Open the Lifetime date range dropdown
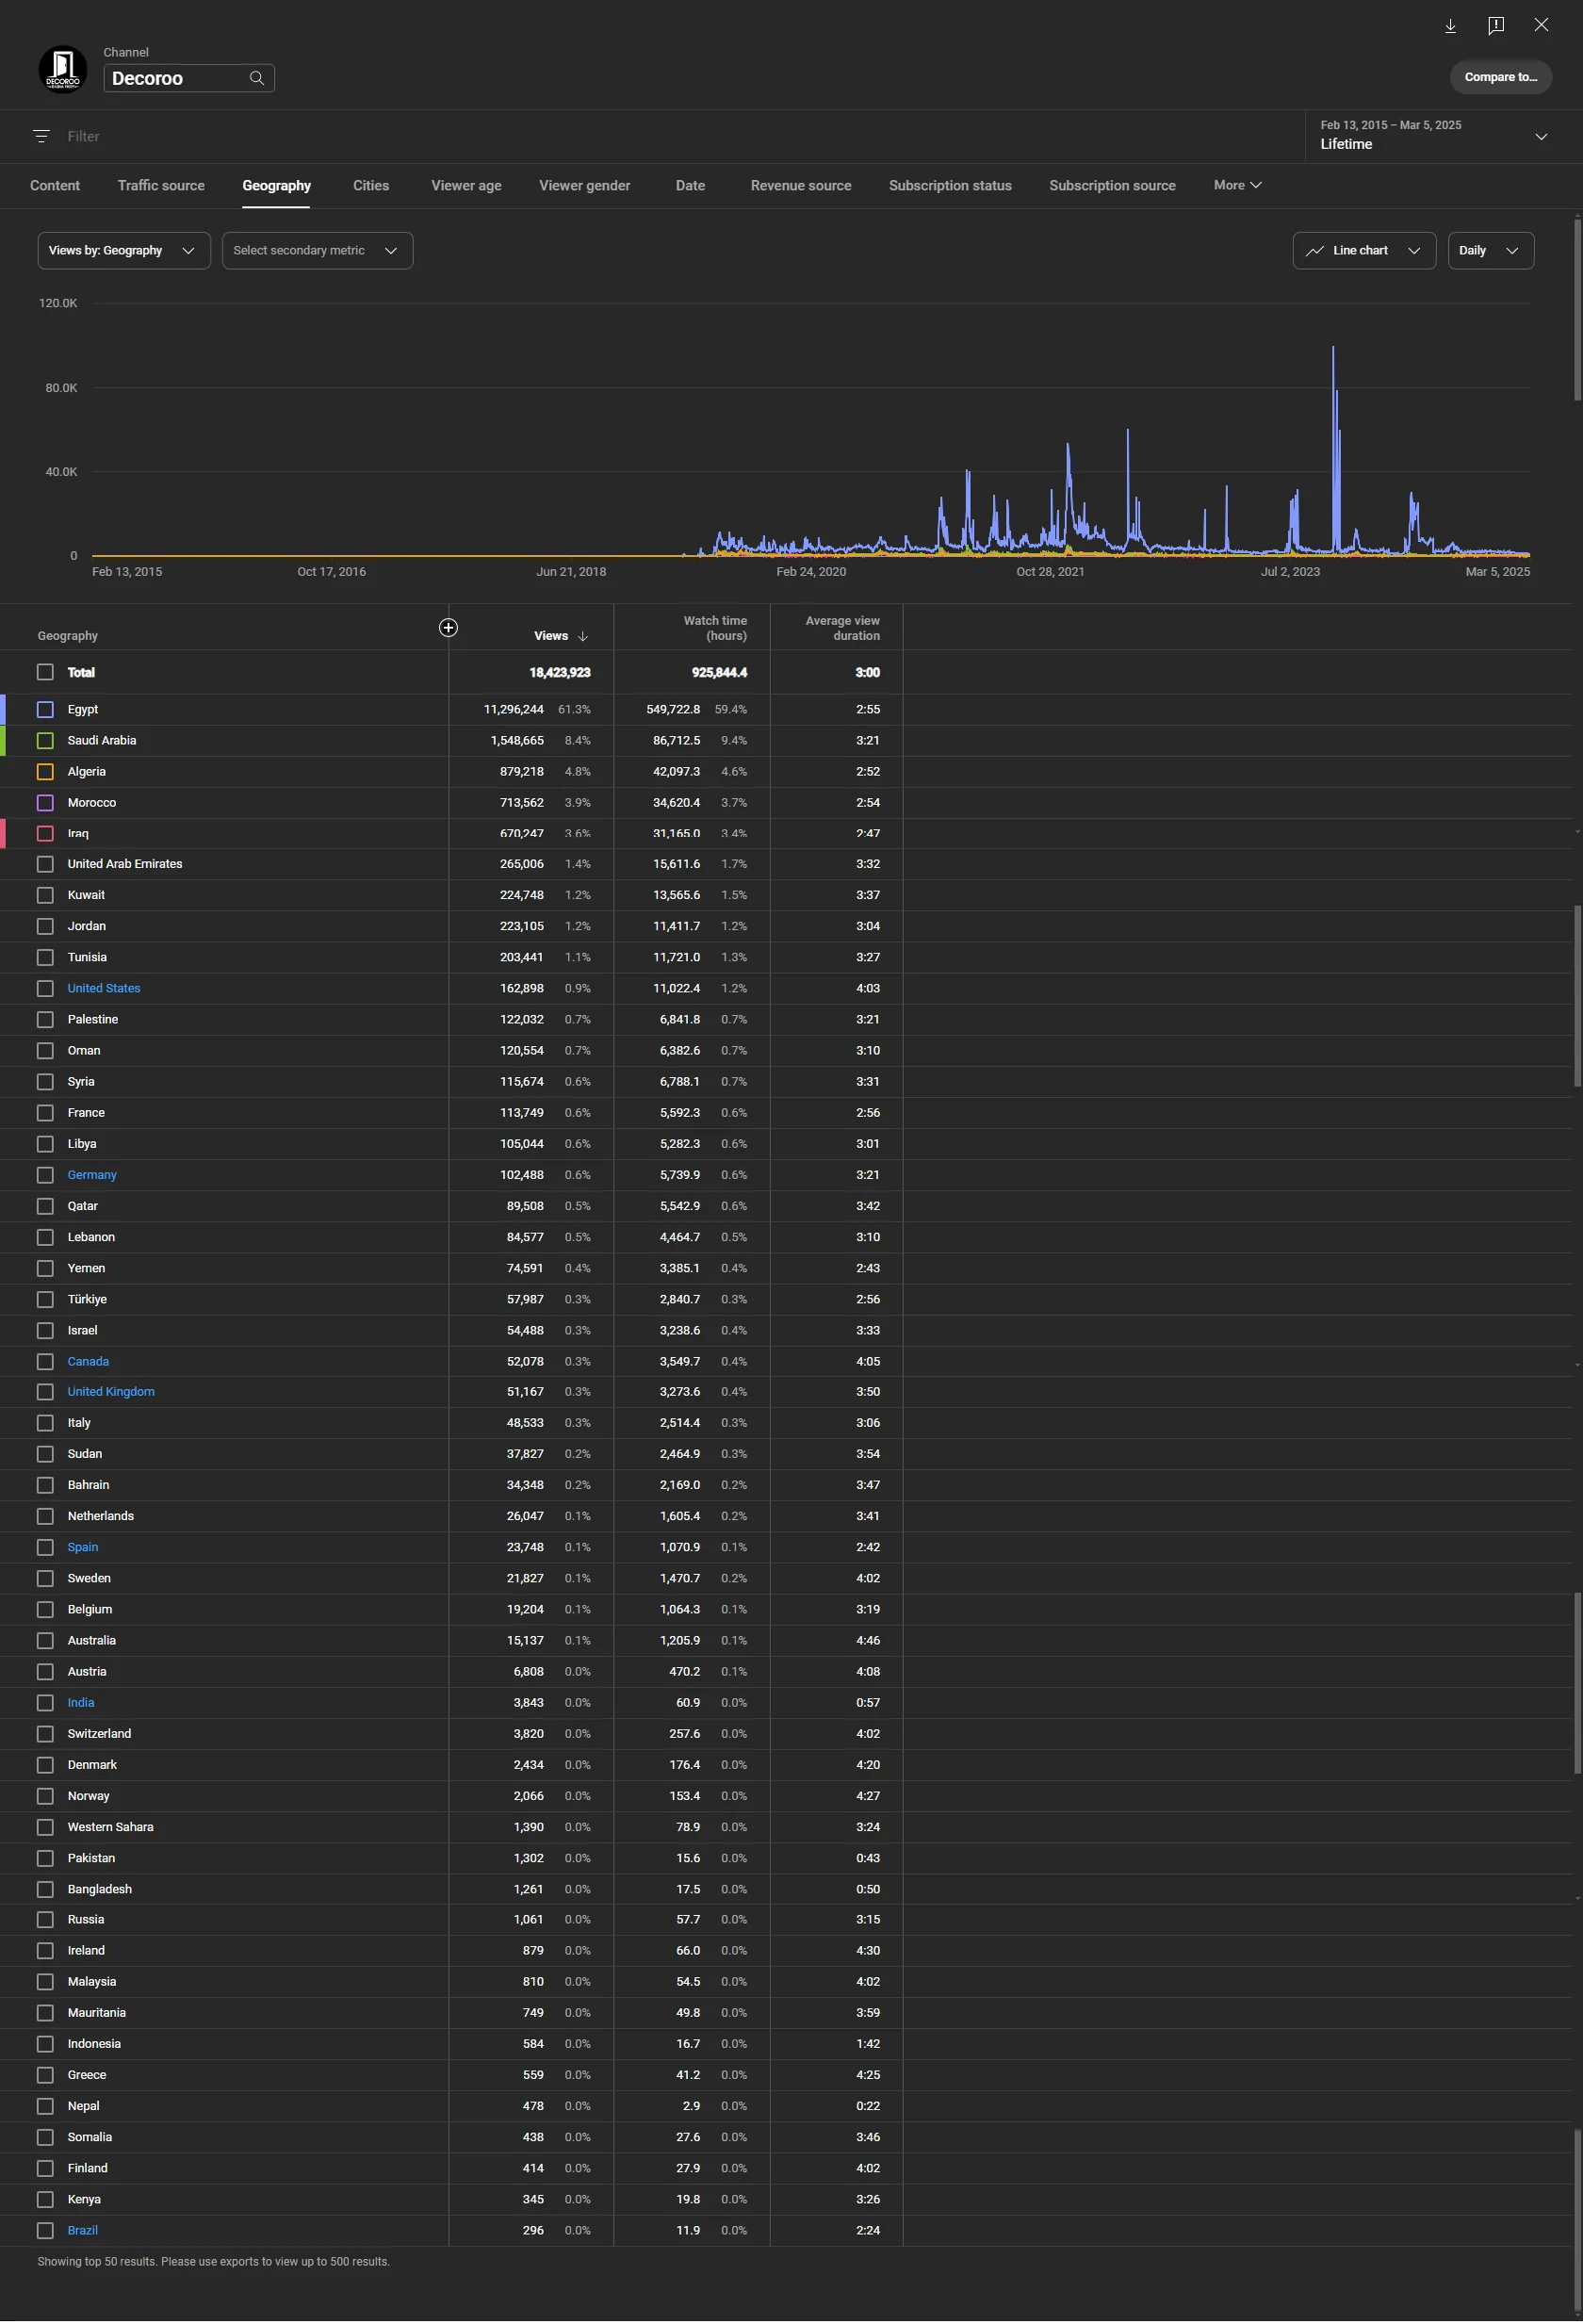 coord(1434,136)
